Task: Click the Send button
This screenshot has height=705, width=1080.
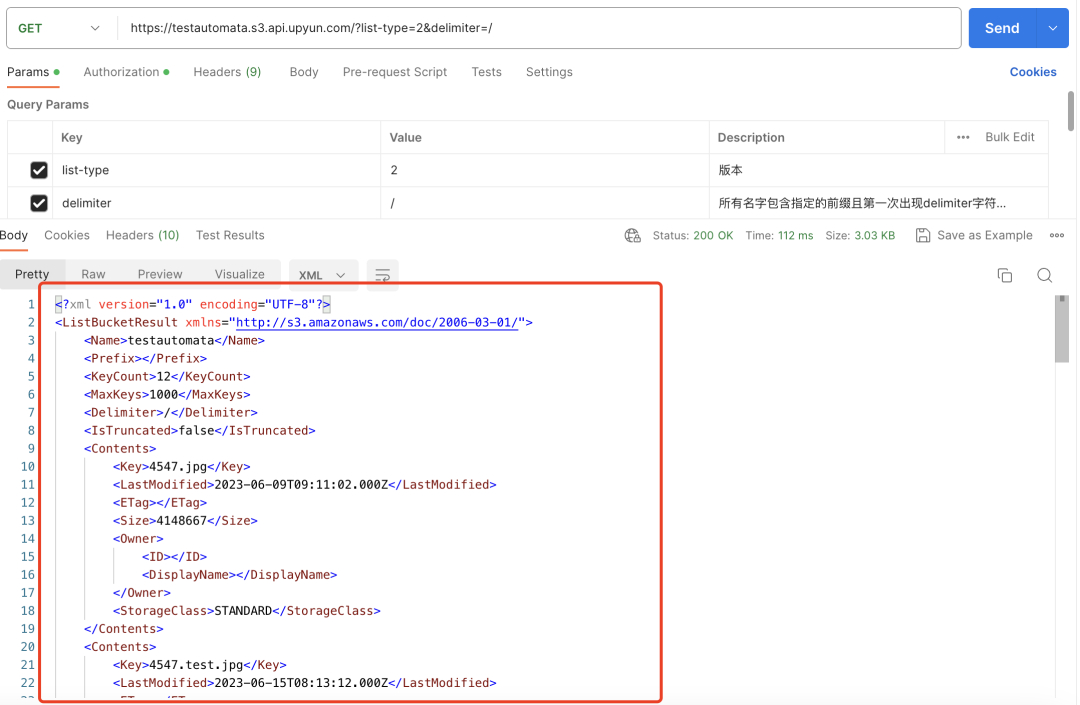Action: tap(1002, 28)
